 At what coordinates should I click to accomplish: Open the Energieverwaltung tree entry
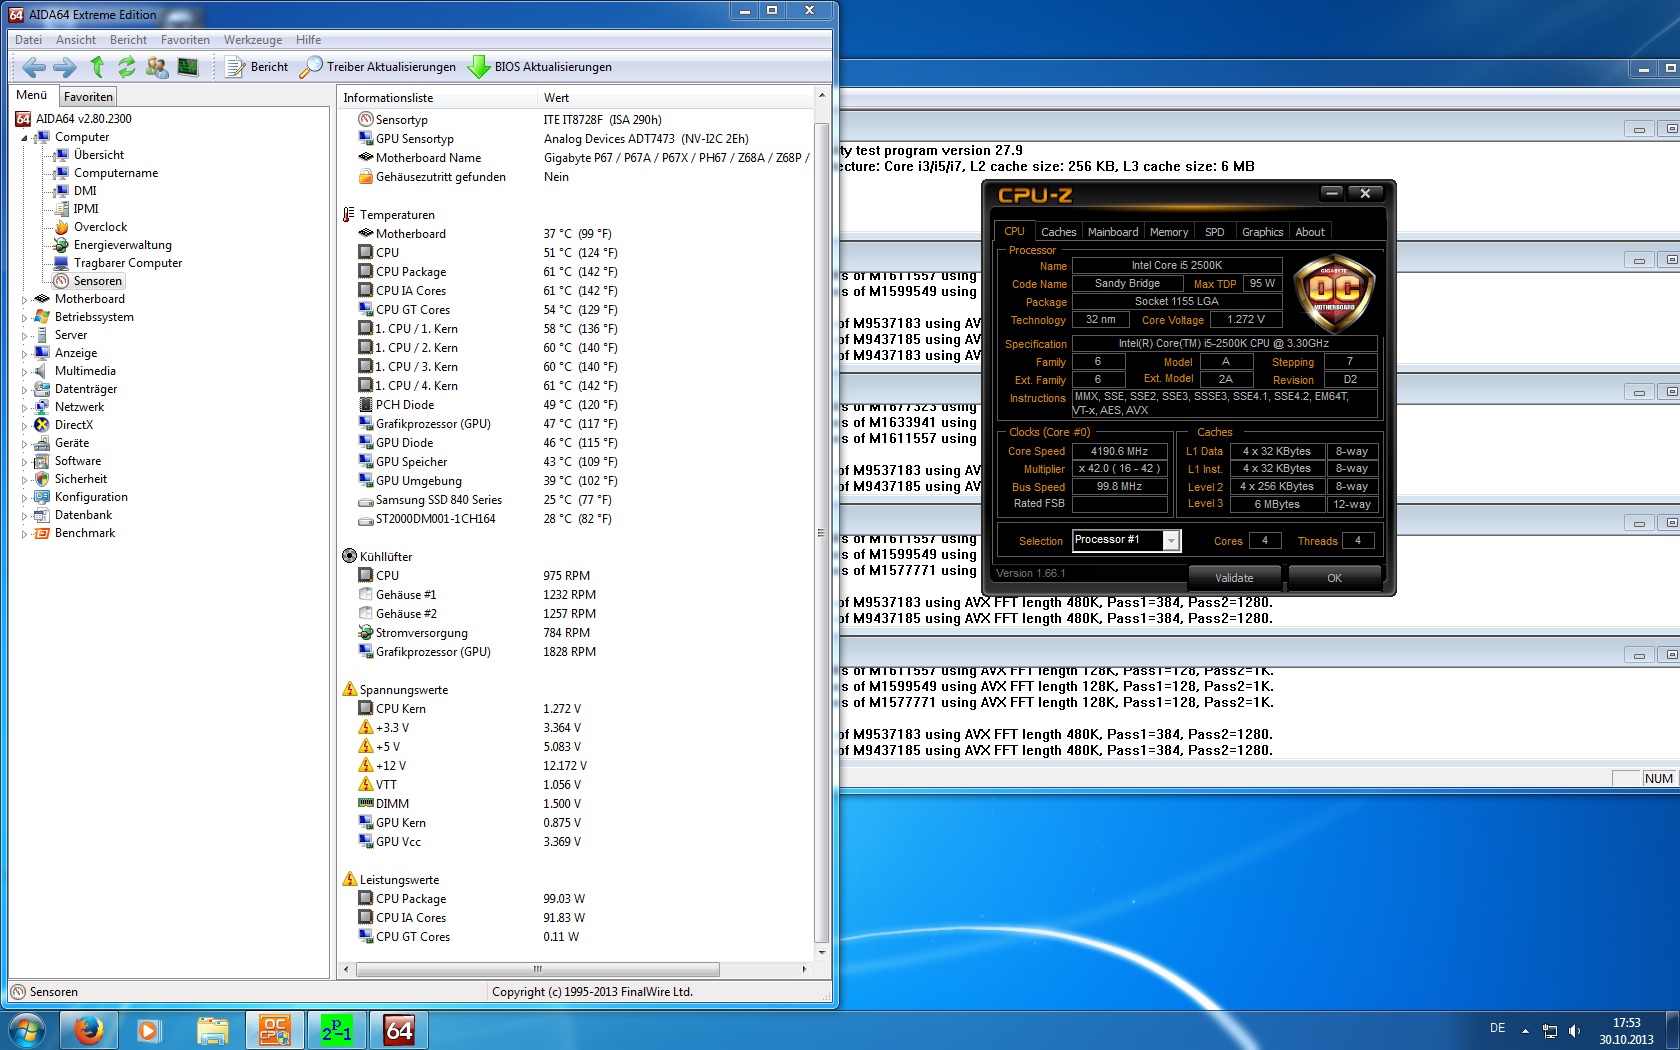pyautogui.click(x=113, y=245)
